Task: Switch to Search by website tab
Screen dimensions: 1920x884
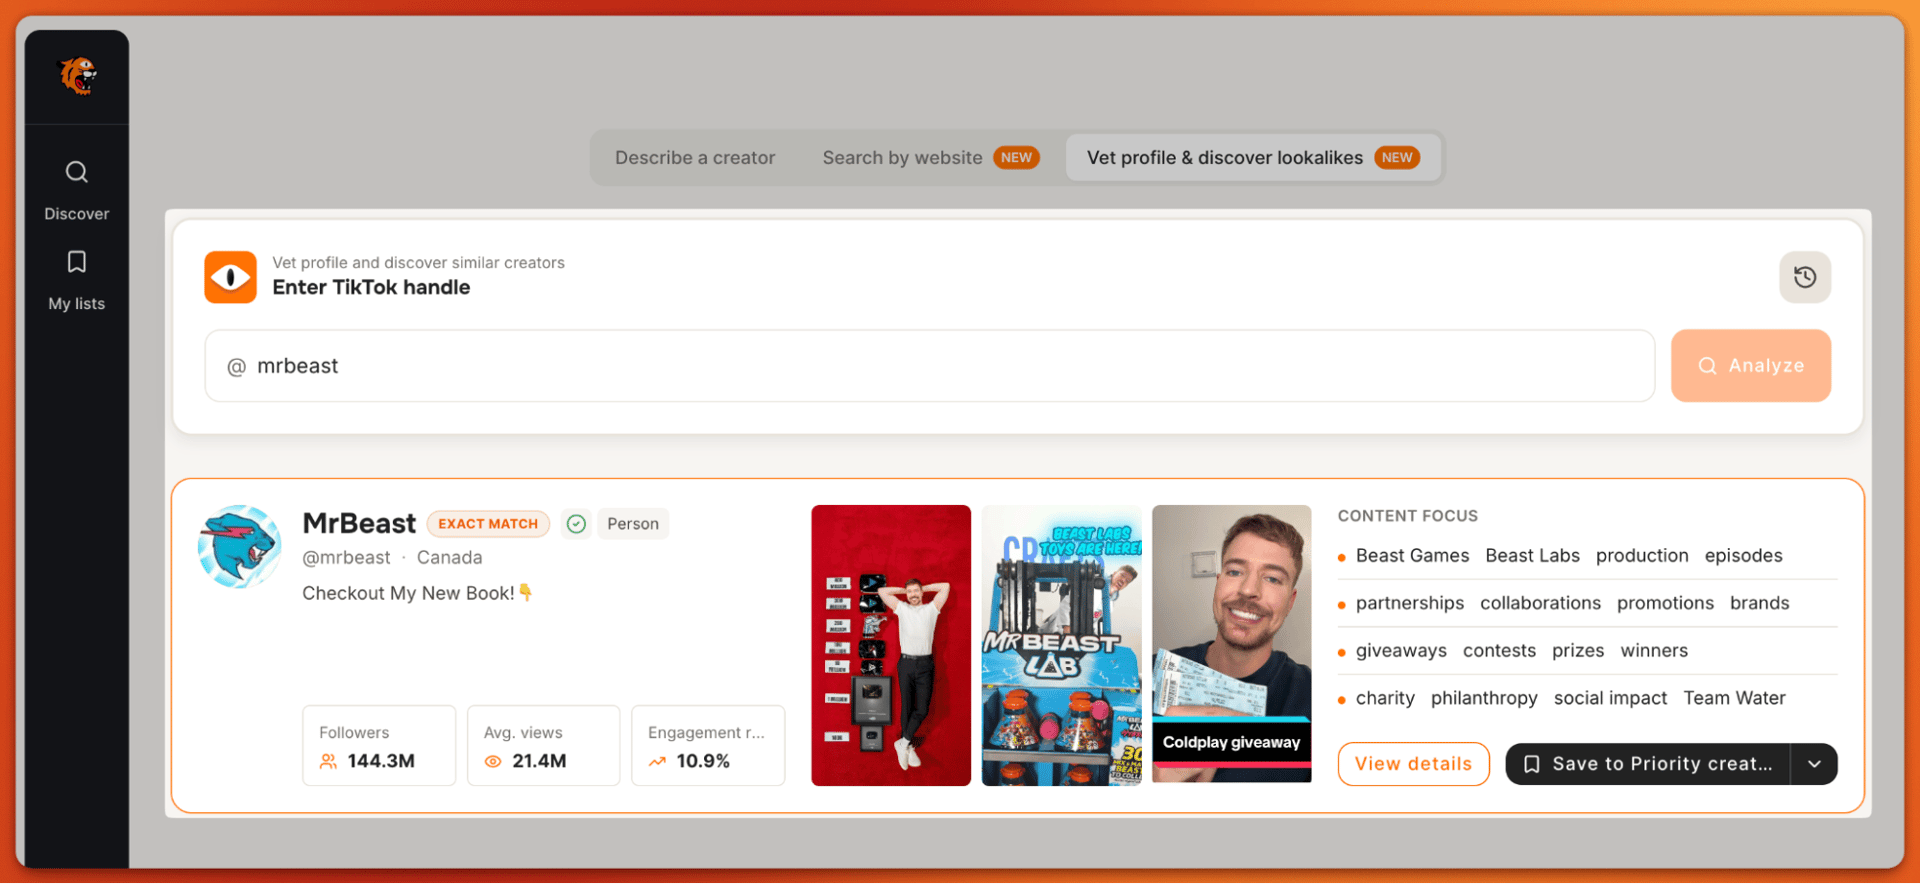Action: pyautogui.click(x=930, y=158)
